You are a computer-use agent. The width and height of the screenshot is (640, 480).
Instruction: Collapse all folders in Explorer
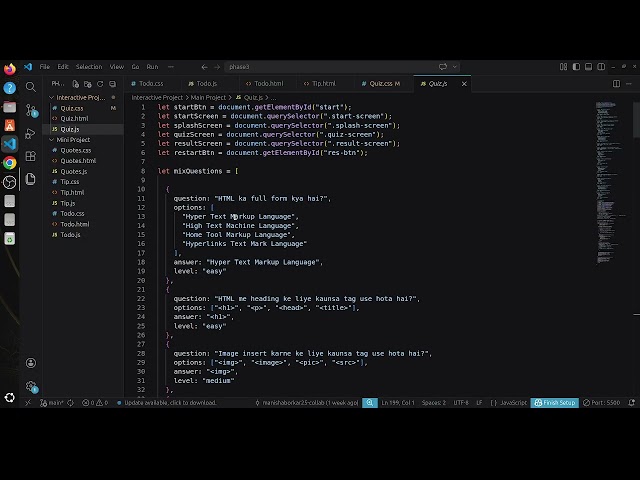click(112, 84)
